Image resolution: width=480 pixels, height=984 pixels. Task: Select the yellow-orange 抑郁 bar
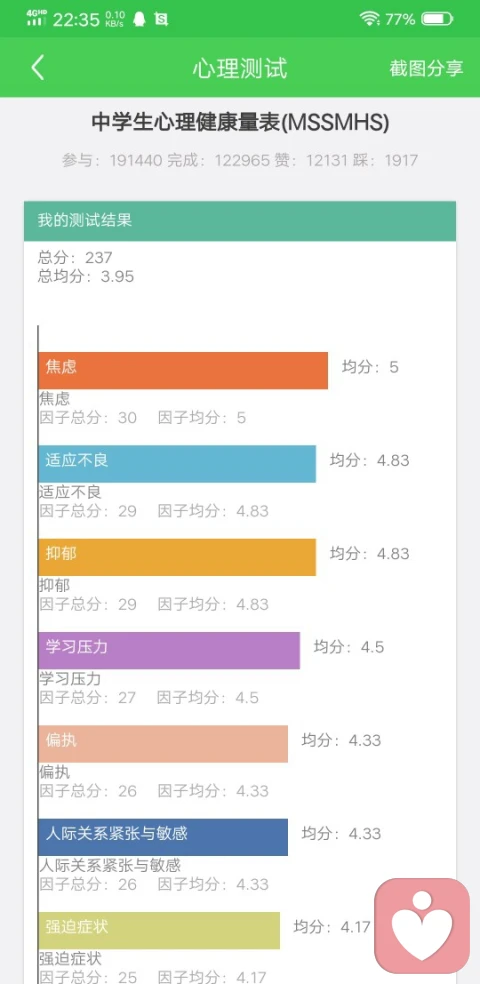[177, 557]
